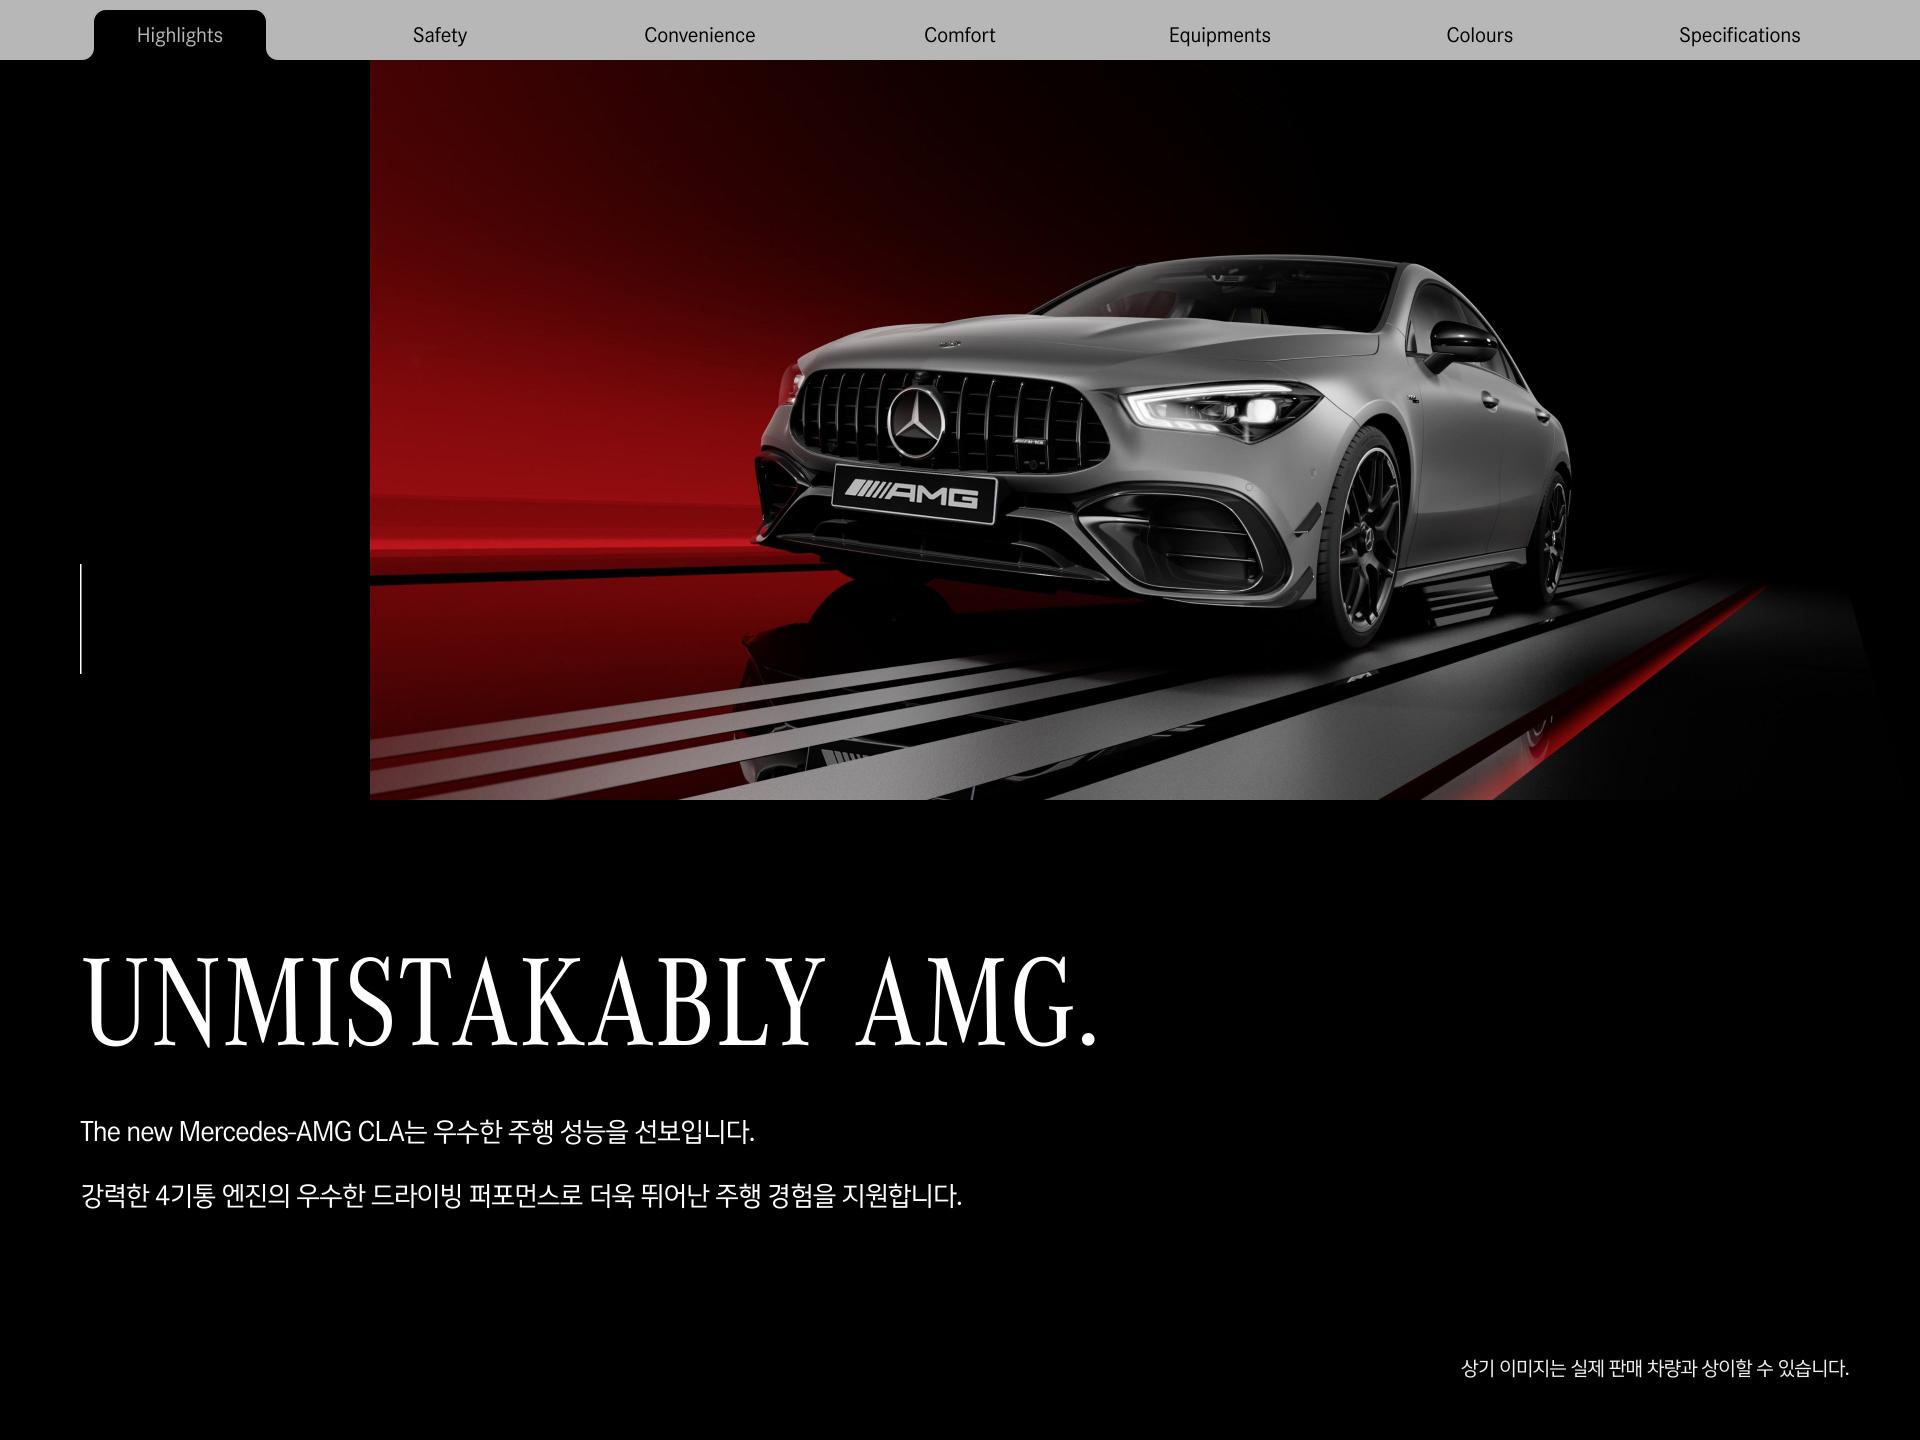Click the disclaimer '상기 이미지는 실제 판매 차량과 상이할 수 있습니다.'

coord(1655,1368)
